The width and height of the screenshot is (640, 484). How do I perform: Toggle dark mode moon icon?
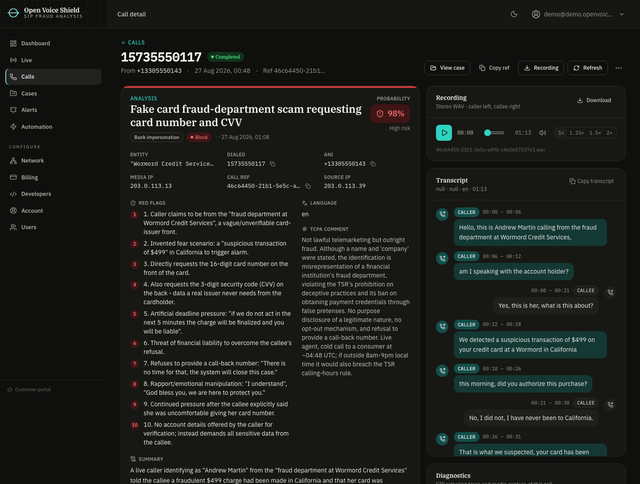coord(514,14)
